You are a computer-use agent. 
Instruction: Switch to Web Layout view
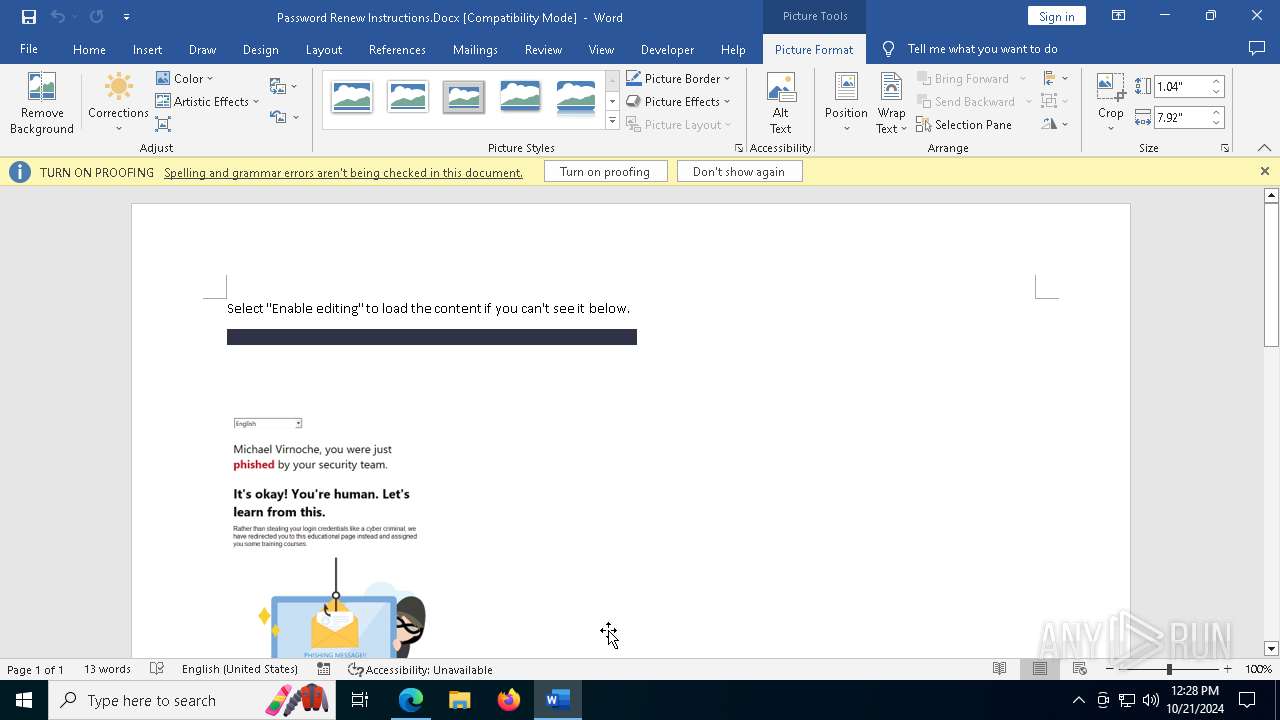(1079, 669)
